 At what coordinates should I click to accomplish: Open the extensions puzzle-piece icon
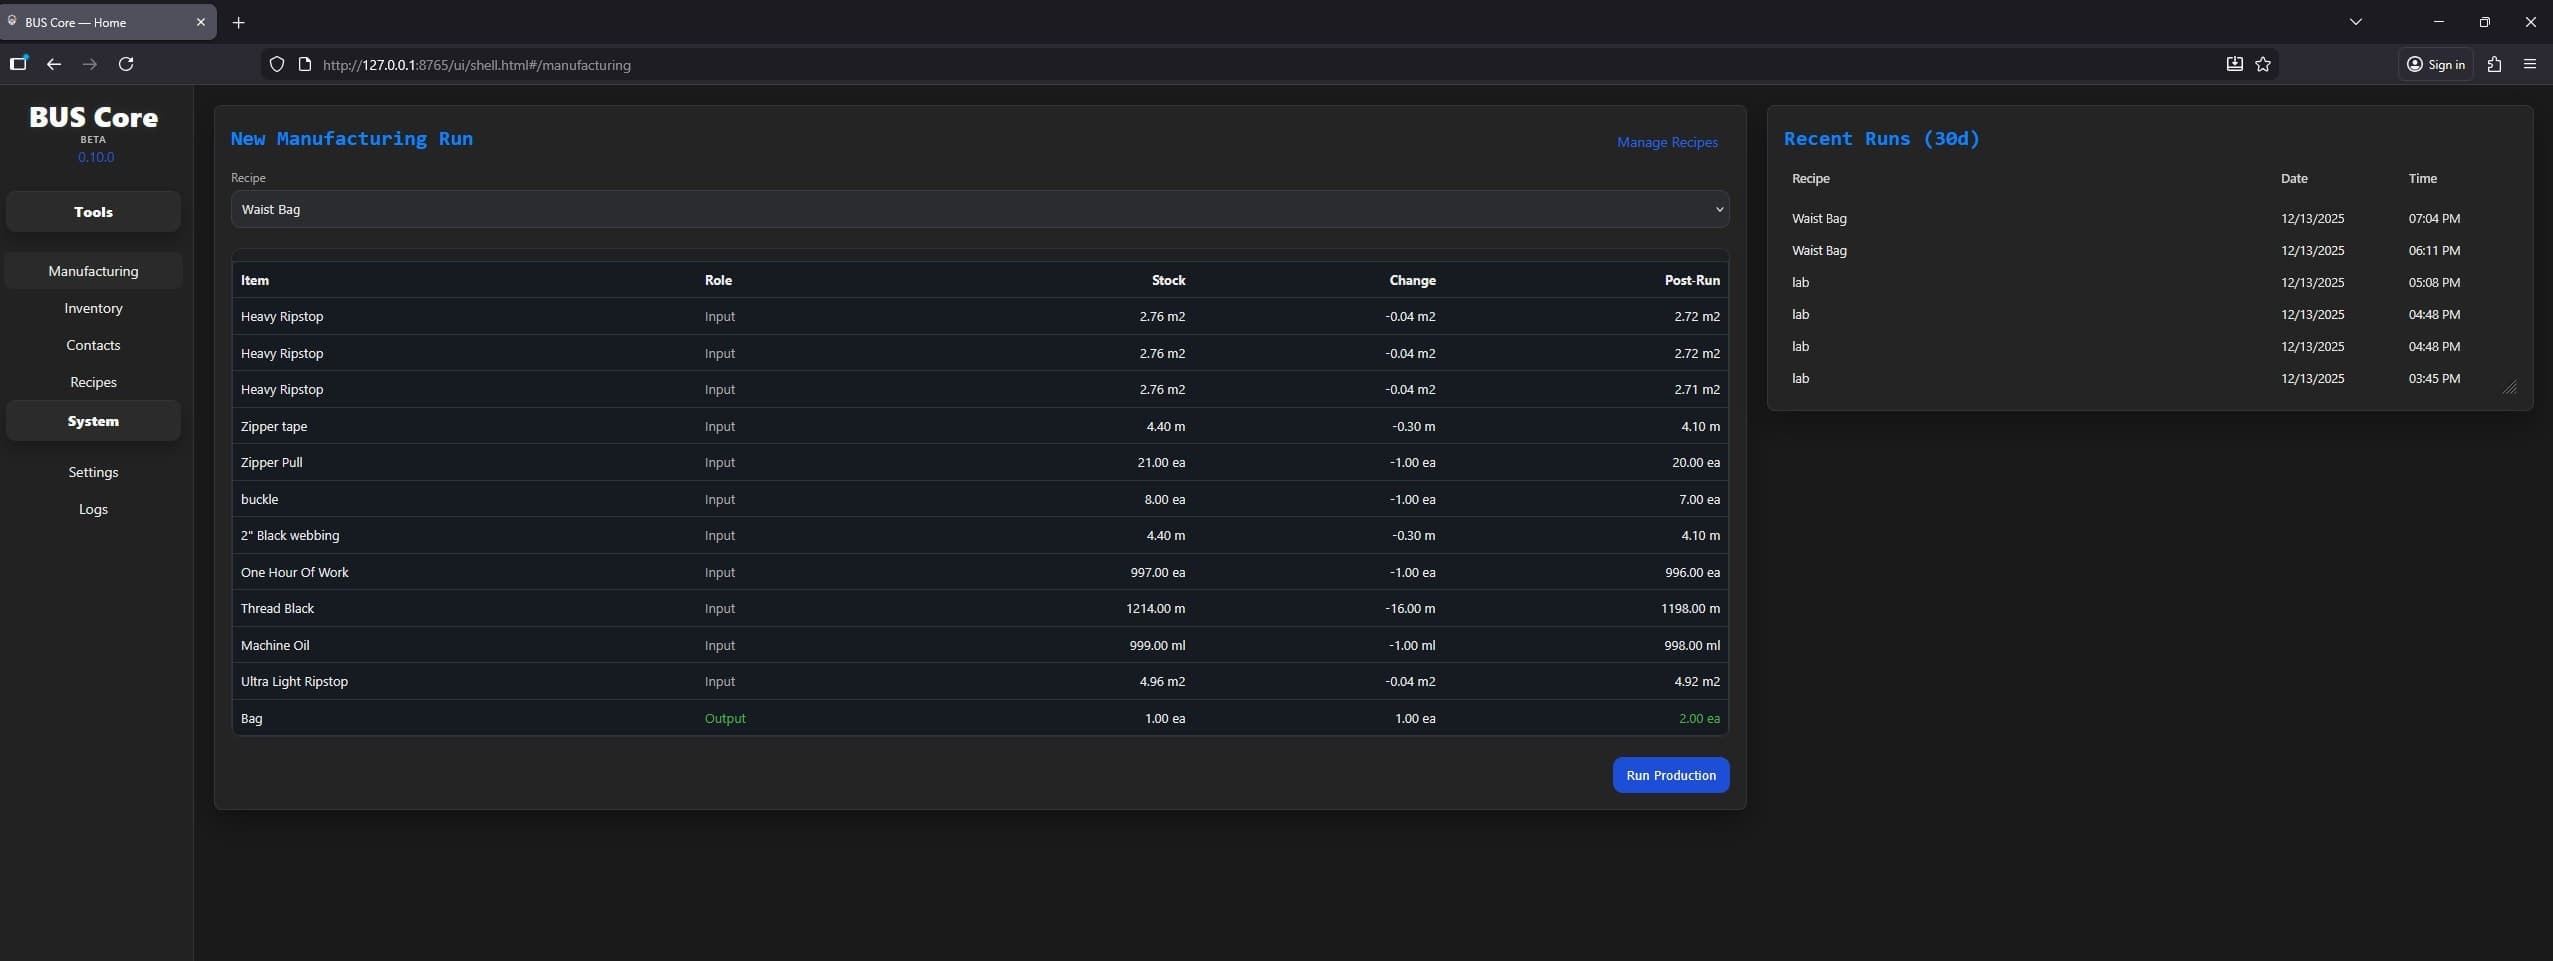click(2494, 64)
